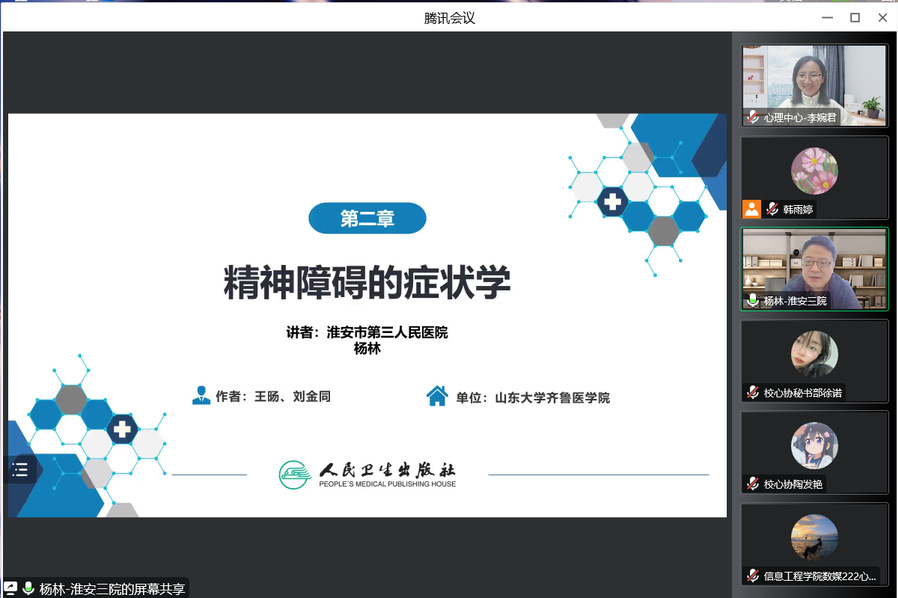Screen dimensions: 898x598
Task: Click muted mic icon beside 信息工程学院数媒222
Action: click(x=753, y=575)
